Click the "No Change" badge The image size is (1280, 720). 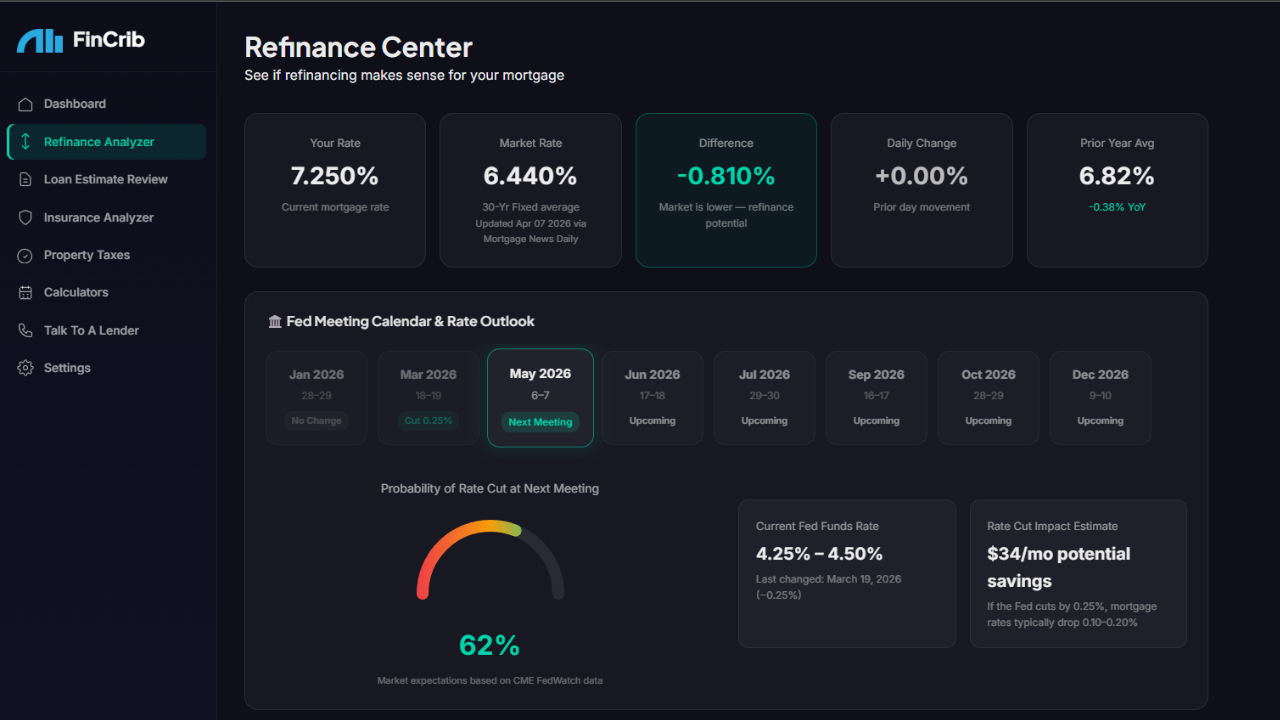click(x=316, y=421)
